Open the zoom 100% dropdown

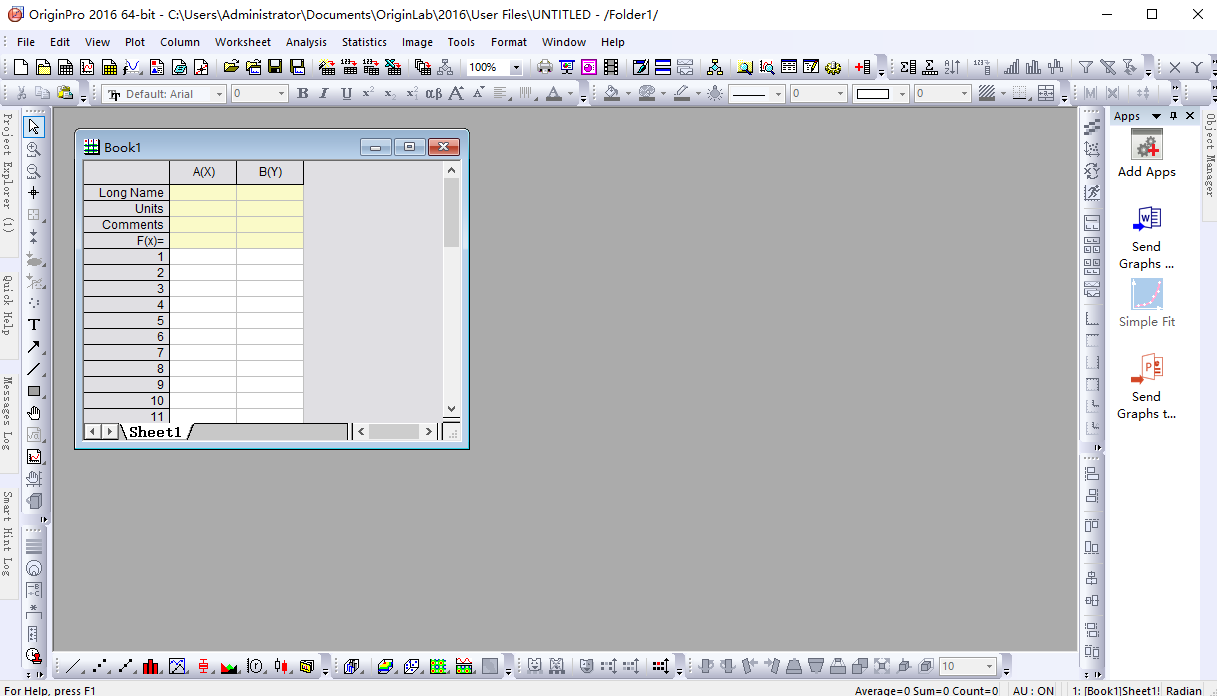[x=516, y=68]
